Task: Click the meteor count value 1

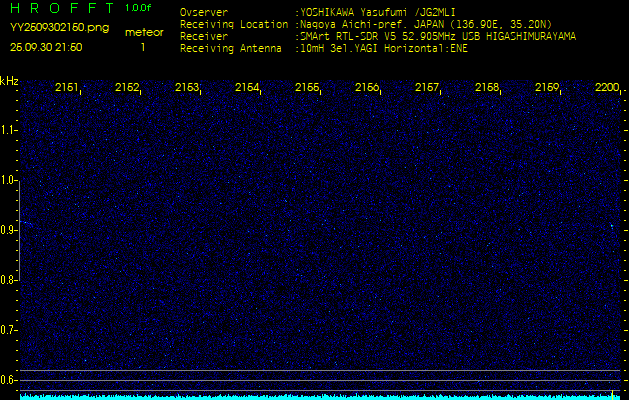Action: click(142, 47)
